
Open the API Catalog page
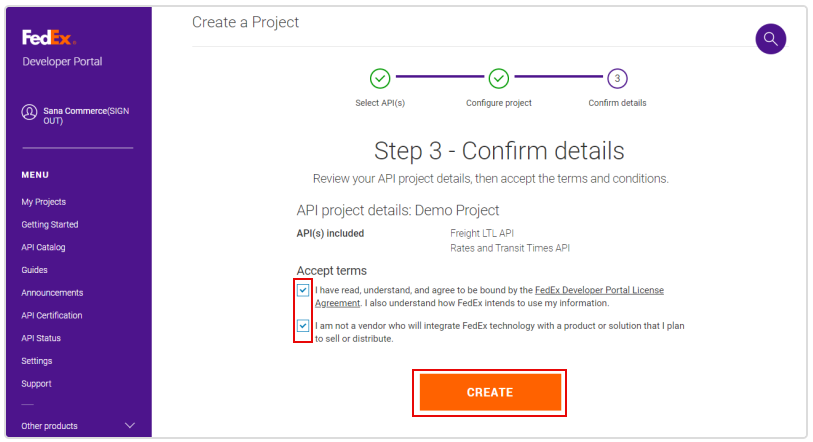coord(44,247)
